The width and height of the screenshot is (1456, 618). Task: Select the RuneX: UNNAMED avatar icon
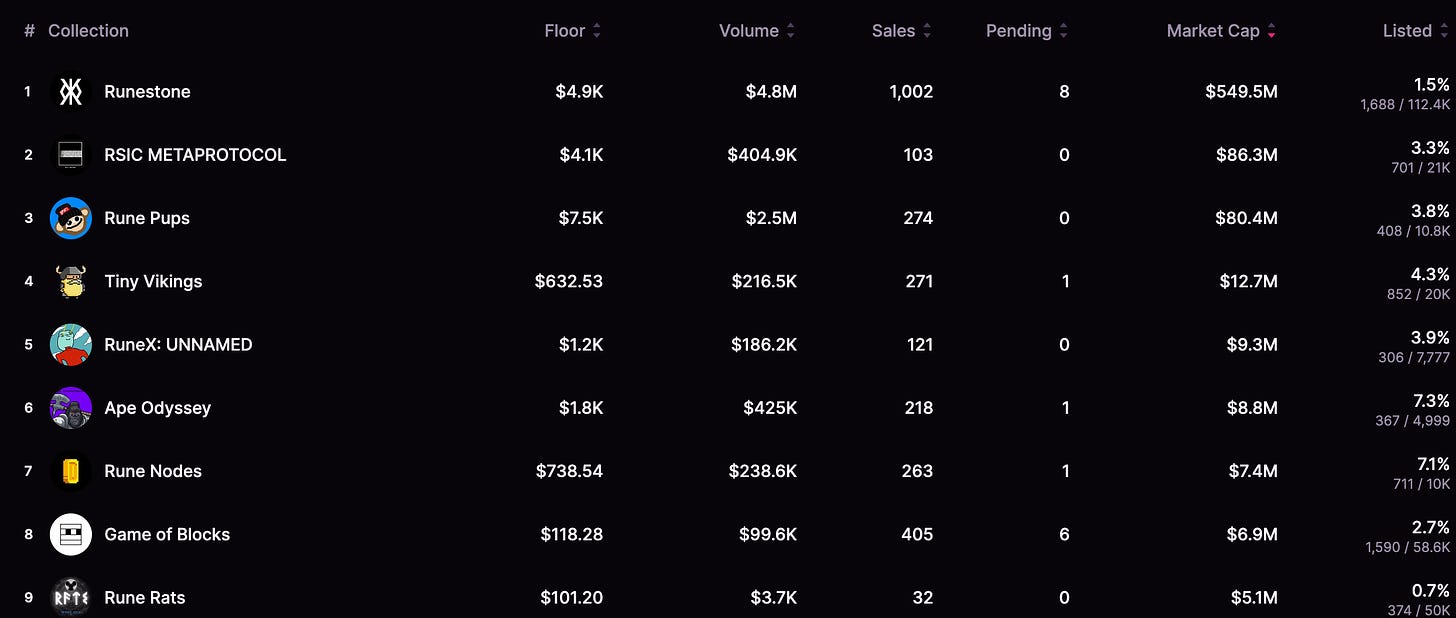[x=71, y=345]
